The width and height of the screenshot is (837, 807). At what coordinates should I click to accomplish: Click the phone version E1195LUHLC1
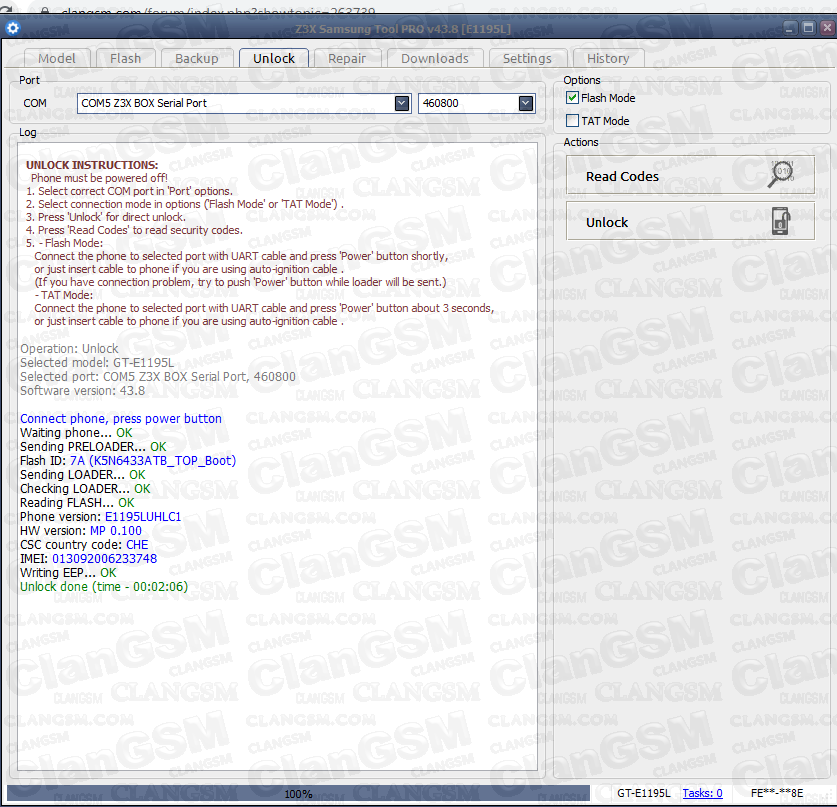(x=143, y=517)
